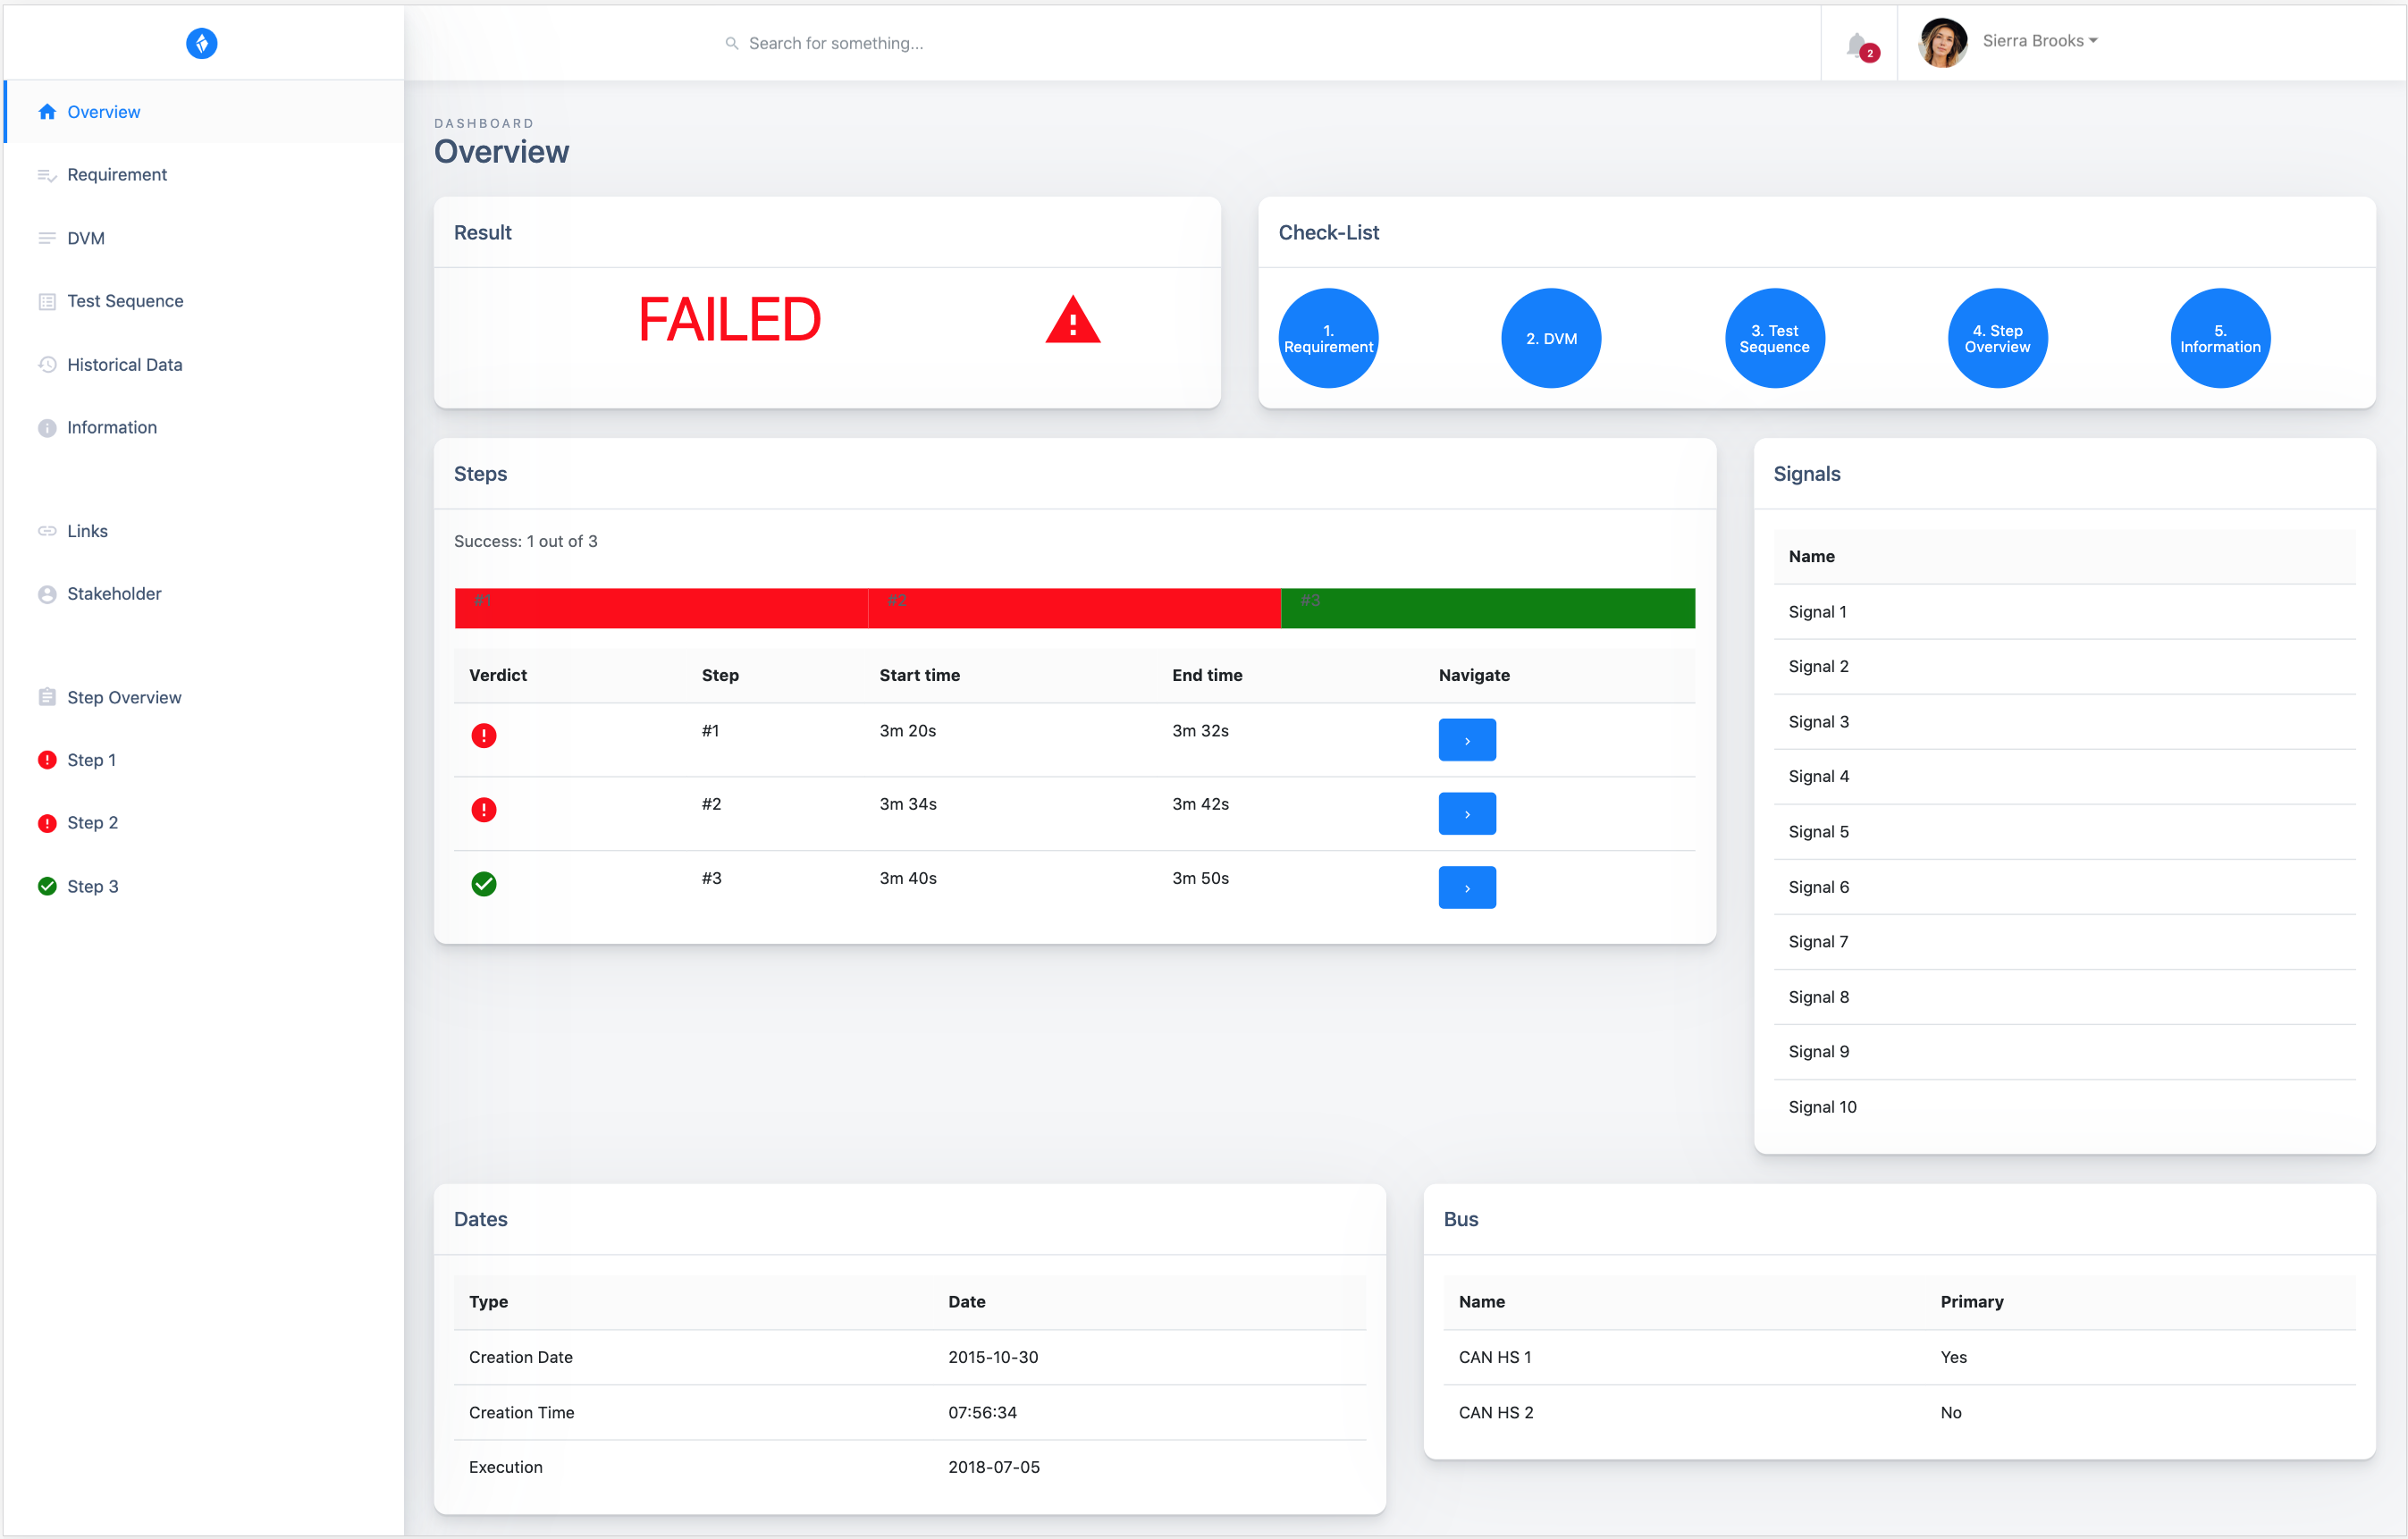Click the search magnifier icon
The width and height of the screenshot is (2408, 1539).
pyautogui.click(x=732, y=43)
